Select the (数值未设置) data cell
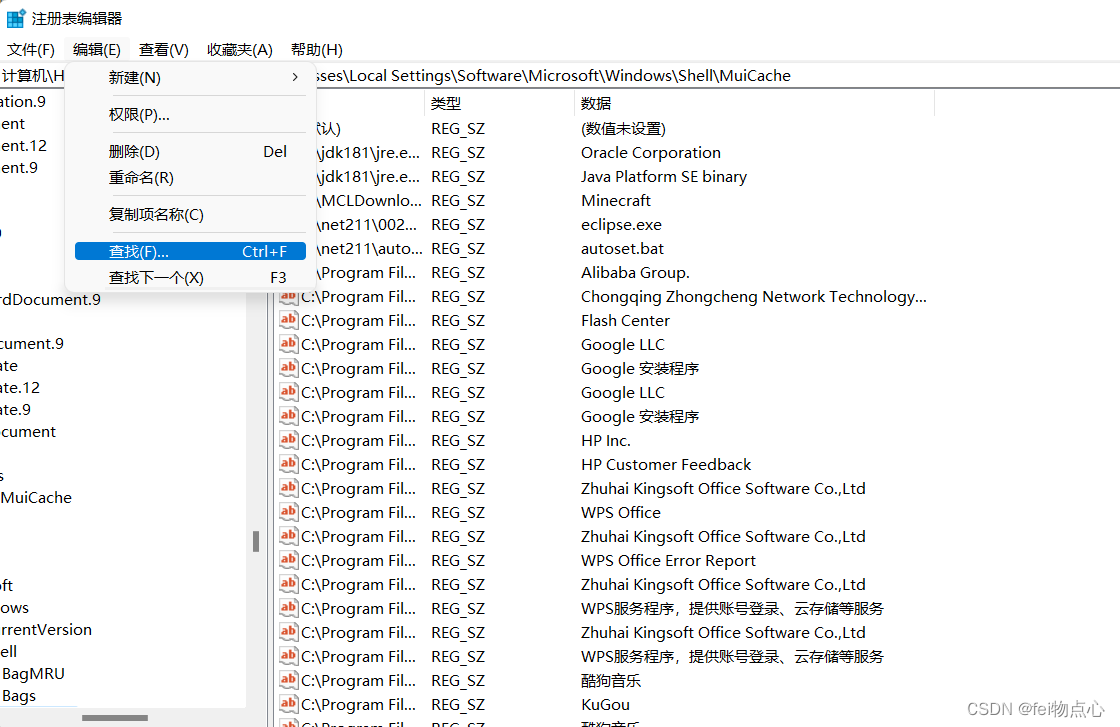Viewport: 1120px width, 727px height. tap(623, 129)
